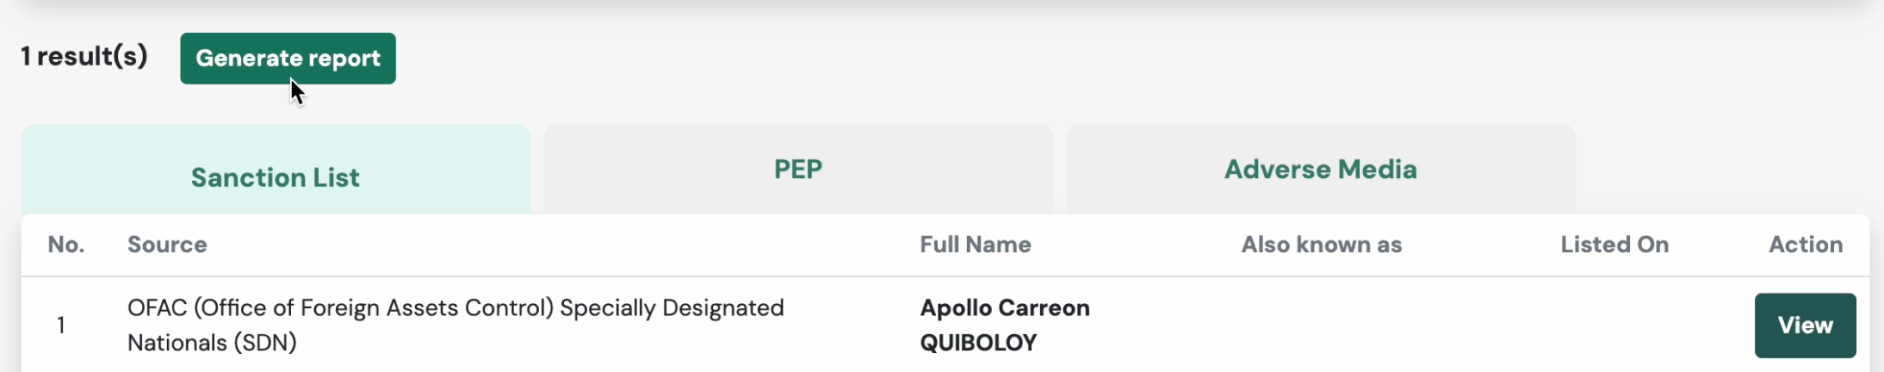Image resolution: width=1884 pixels, height=372 pixels.
Task: Click the OFAC Office of Foreign Assets text
Action: (x=455, y=308)
